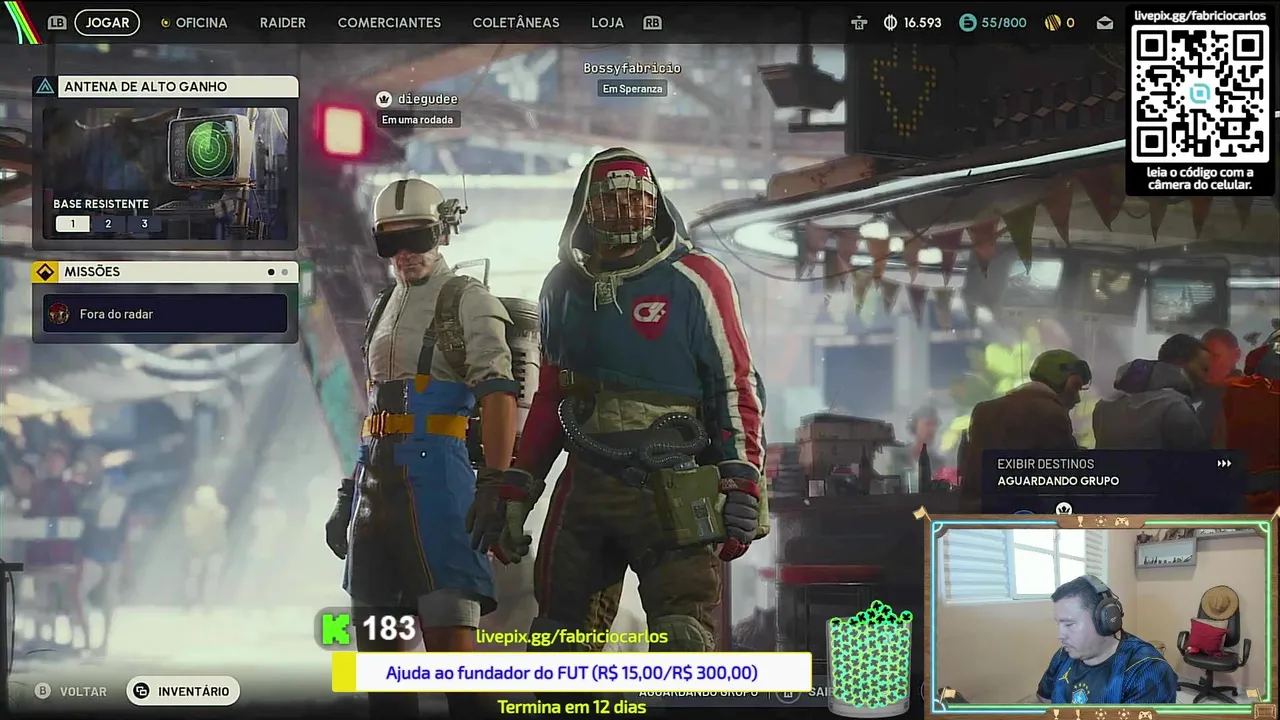Open the RAIDER tab
The width and height of the screenshot is (1280, 720).
click(x=283, y=22)
